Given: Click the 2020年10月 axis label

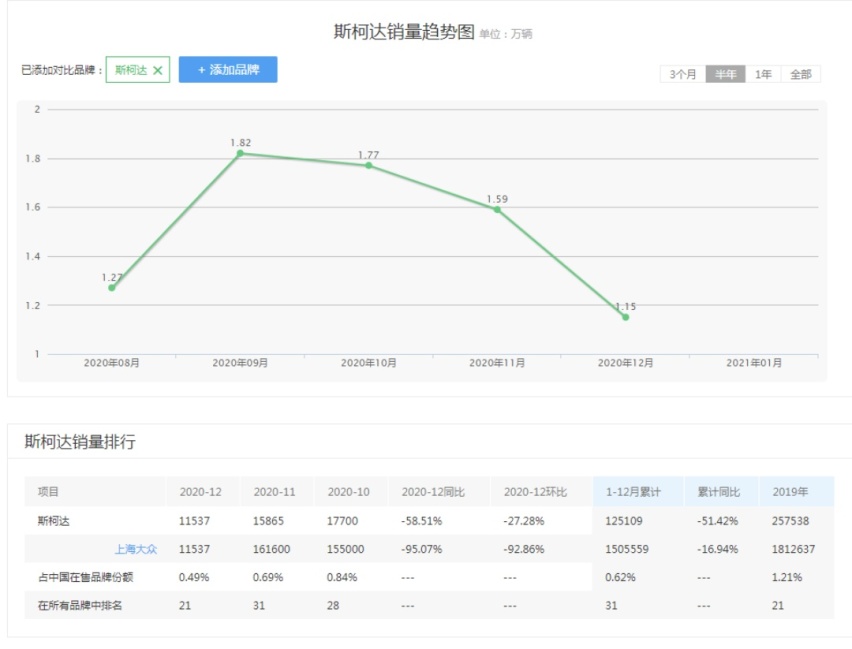Looking at the screenshot, I should point(368,363).
